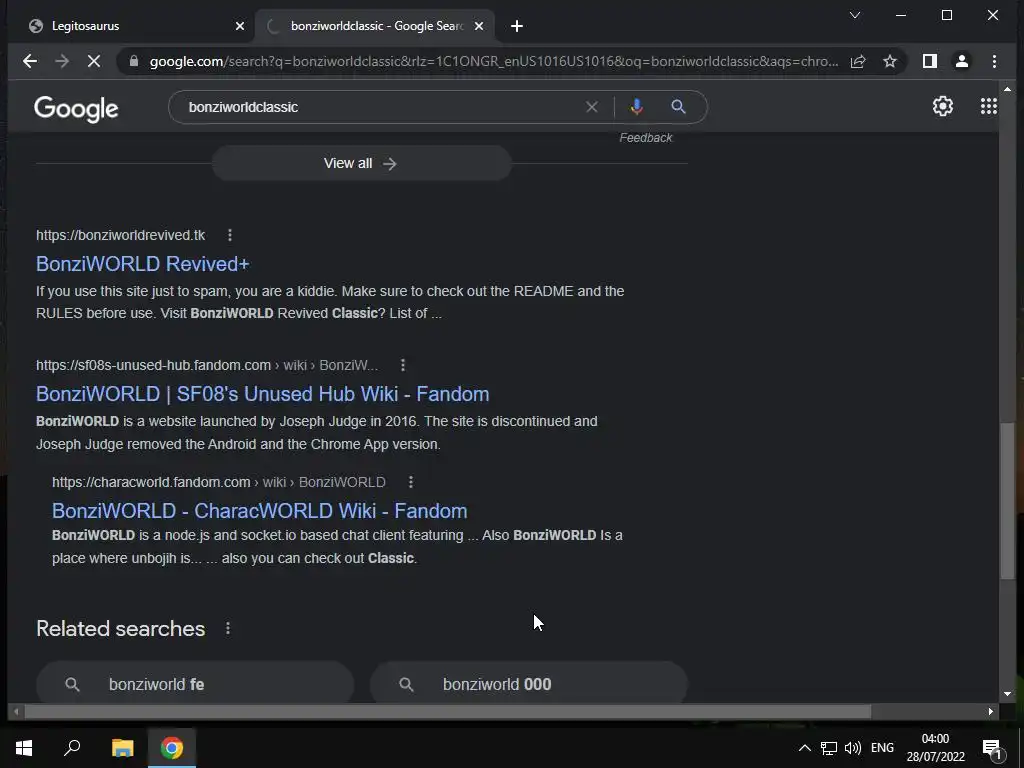This screenshot has height=768, width=1024.
Task: Click Chrome icon in taskbar
Action: tap(172, 748)
